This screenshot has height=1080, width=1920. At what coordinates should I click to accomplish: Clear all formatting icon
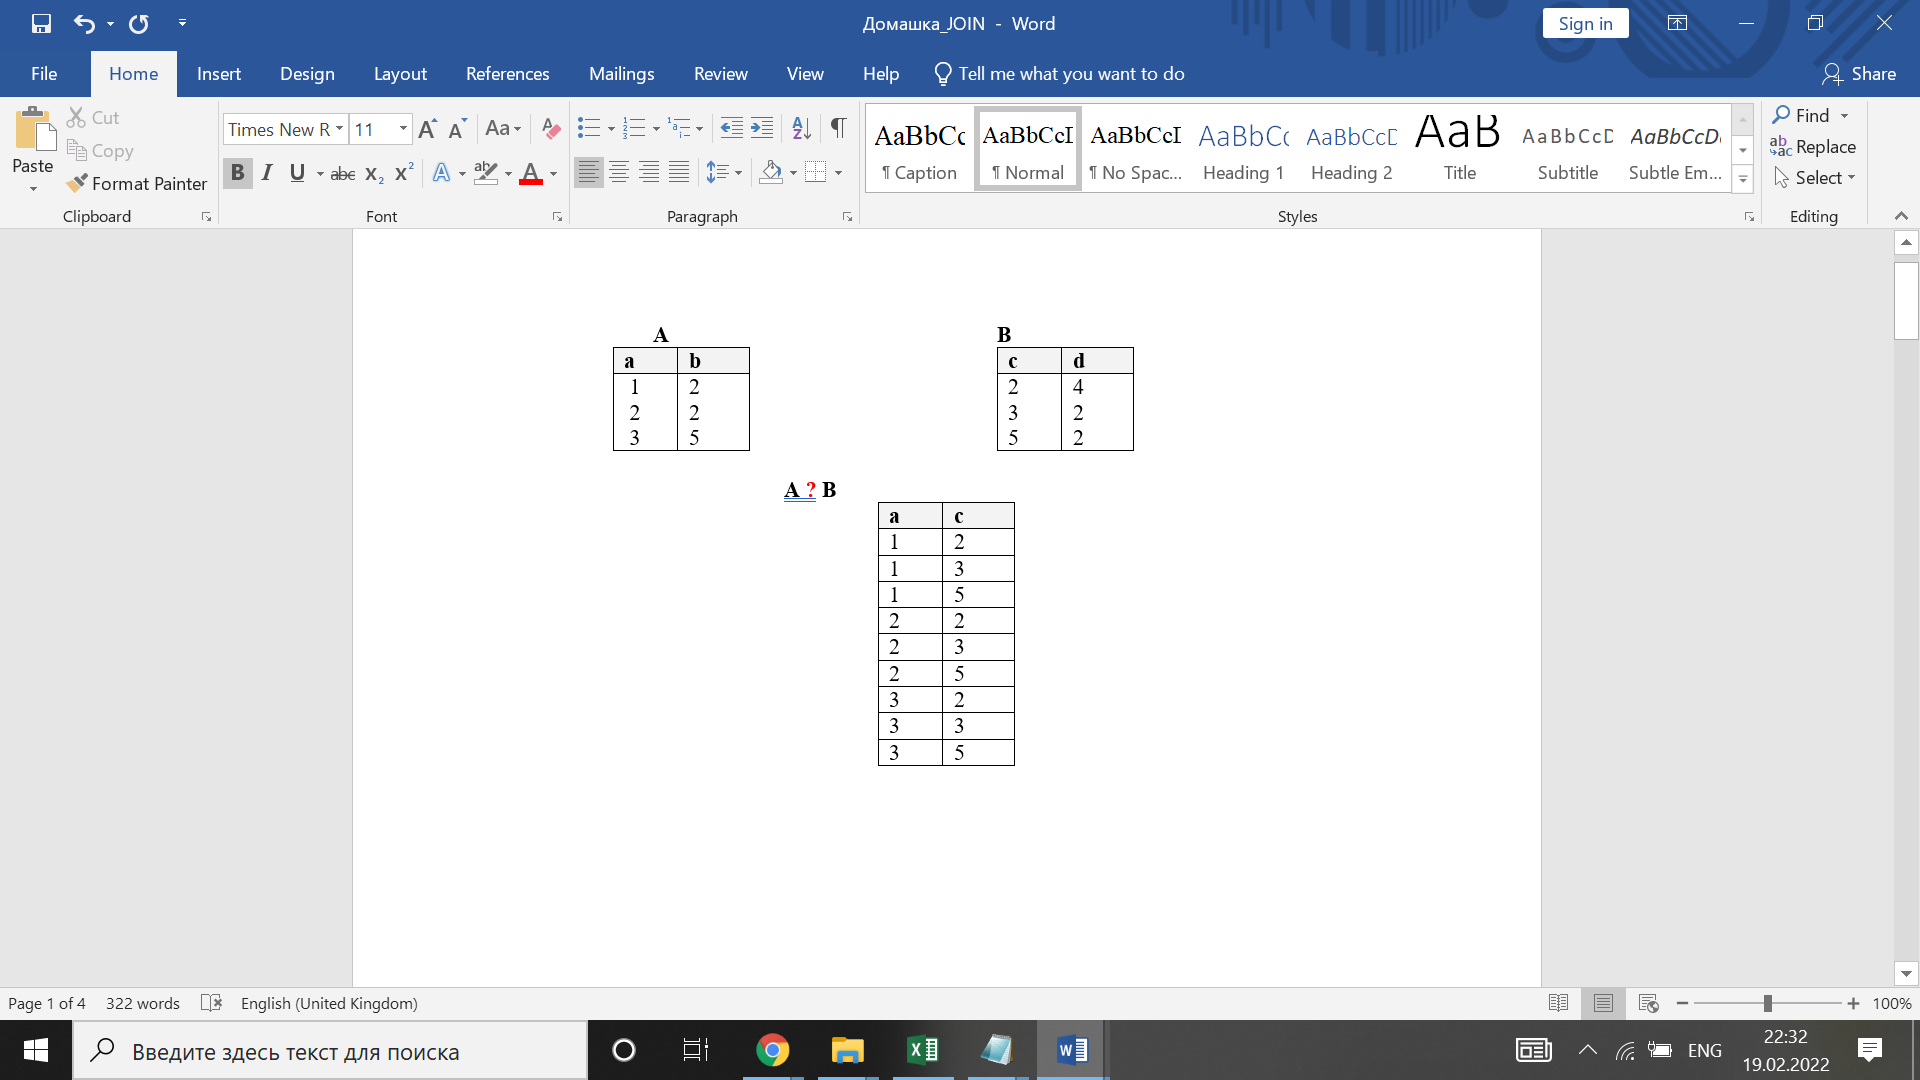(x=550, y=129)
